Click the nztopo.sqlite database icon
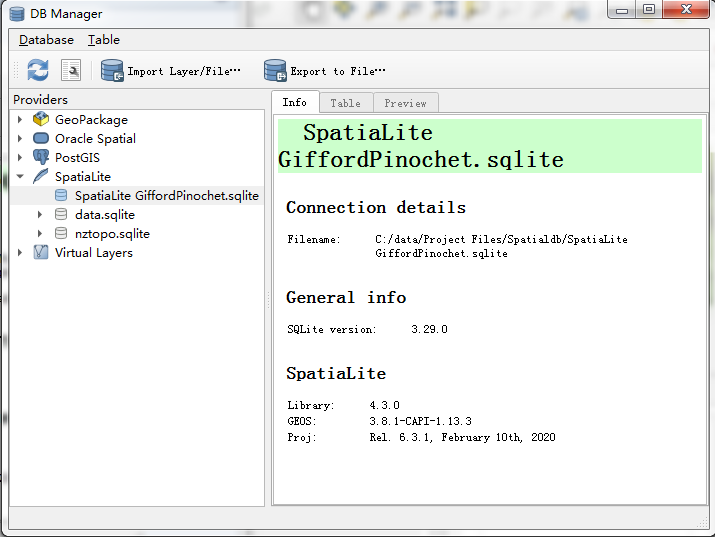 tap(61, 233)
